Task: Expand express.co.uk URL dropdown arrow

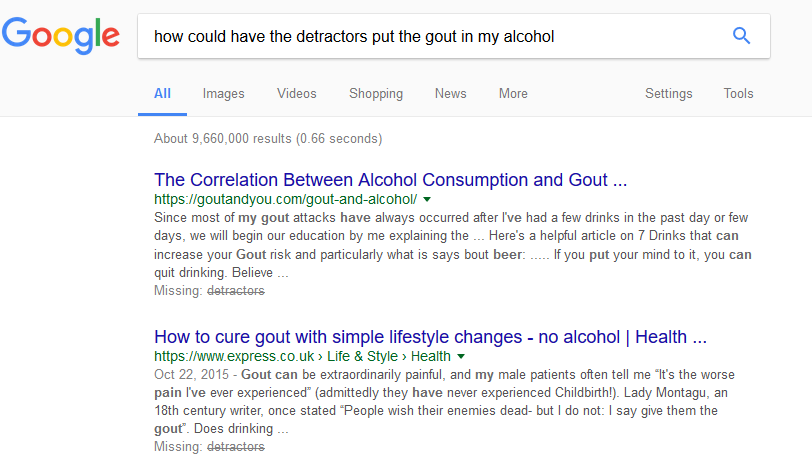Action: coord(461,356)
